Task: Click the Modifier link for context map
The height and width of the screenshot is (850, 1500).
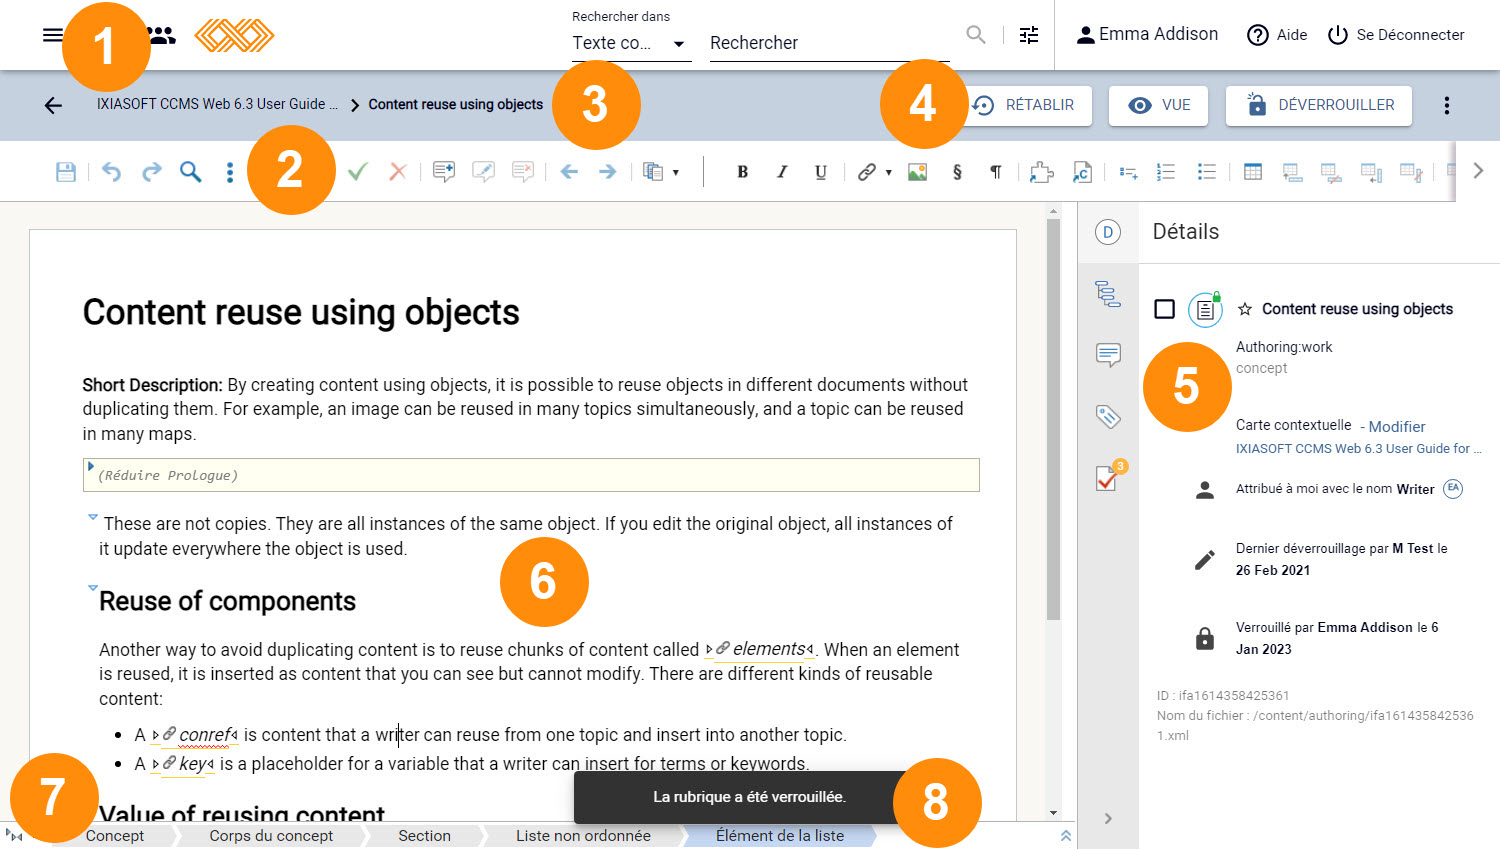Action: click(x=1397, y=426)
